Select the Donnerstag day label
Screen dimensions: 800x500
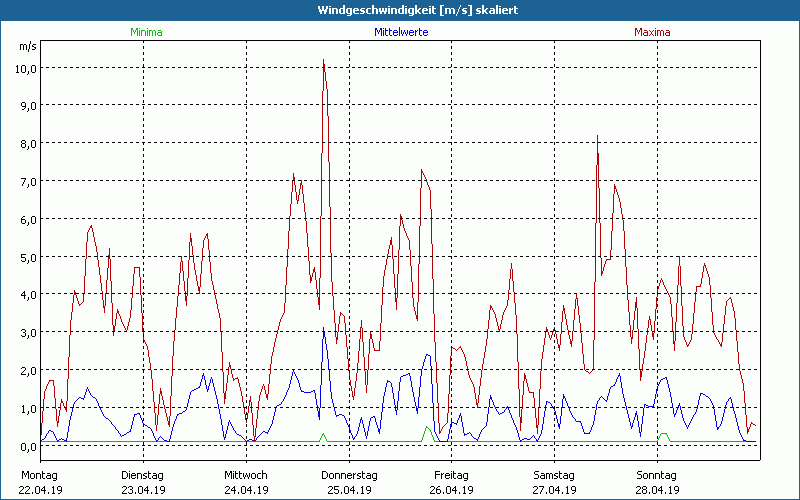point(349,475)
